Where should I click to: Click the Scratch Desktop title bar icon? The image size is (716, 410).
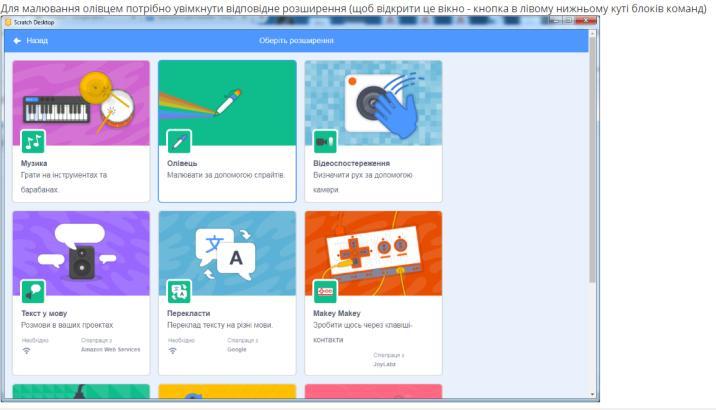8,22
